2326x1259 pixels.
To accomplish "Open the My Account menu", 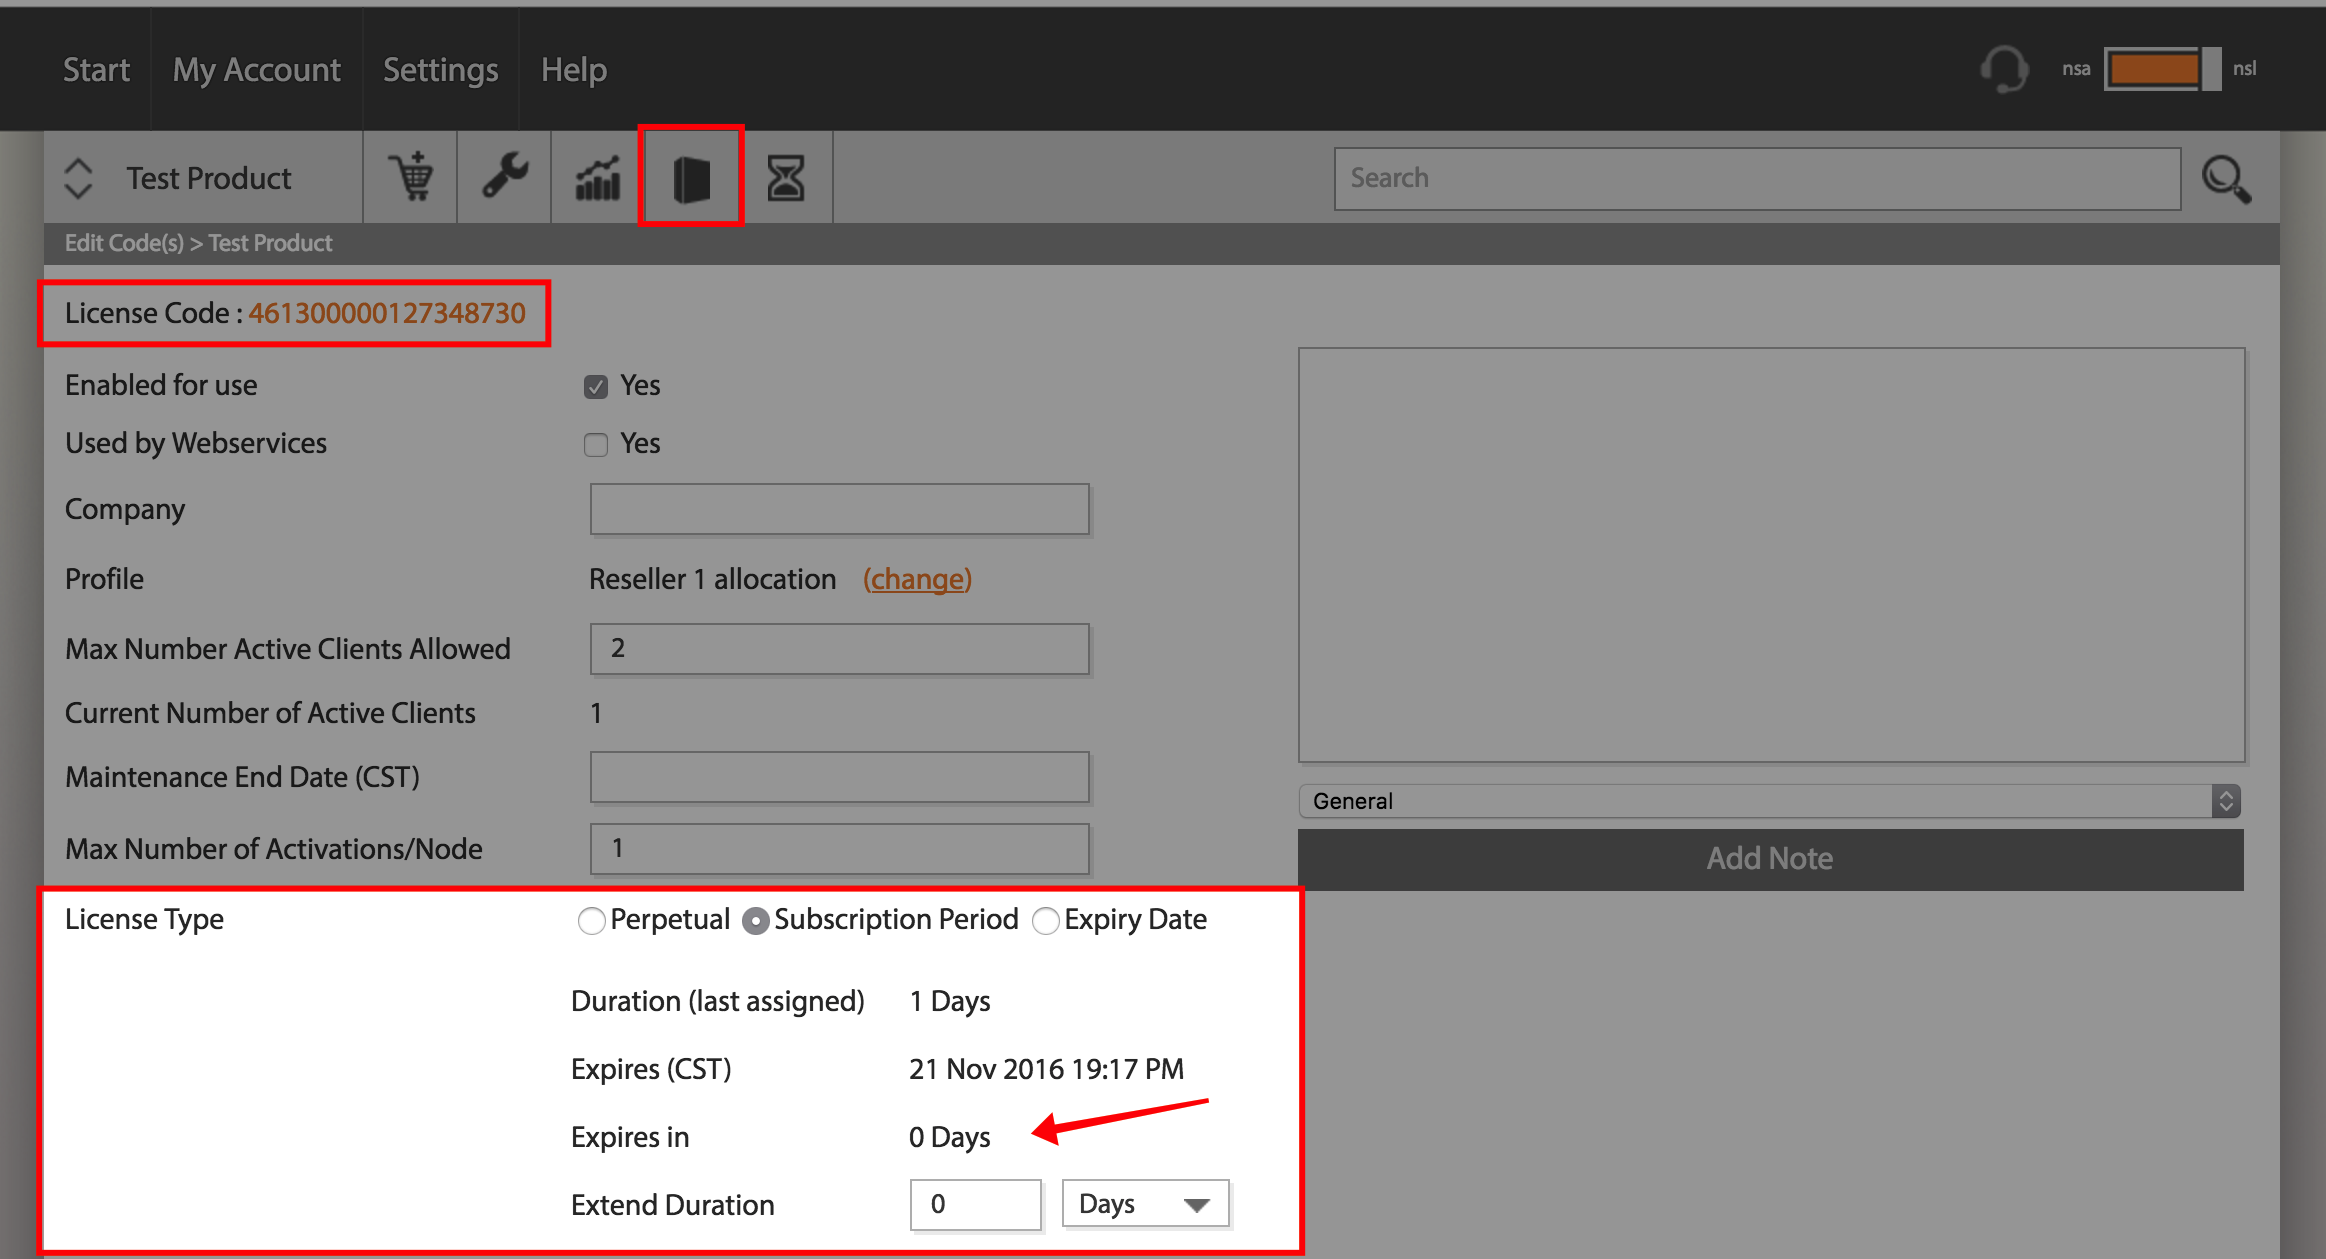I will pyautogui.click(x=256, y=70).
